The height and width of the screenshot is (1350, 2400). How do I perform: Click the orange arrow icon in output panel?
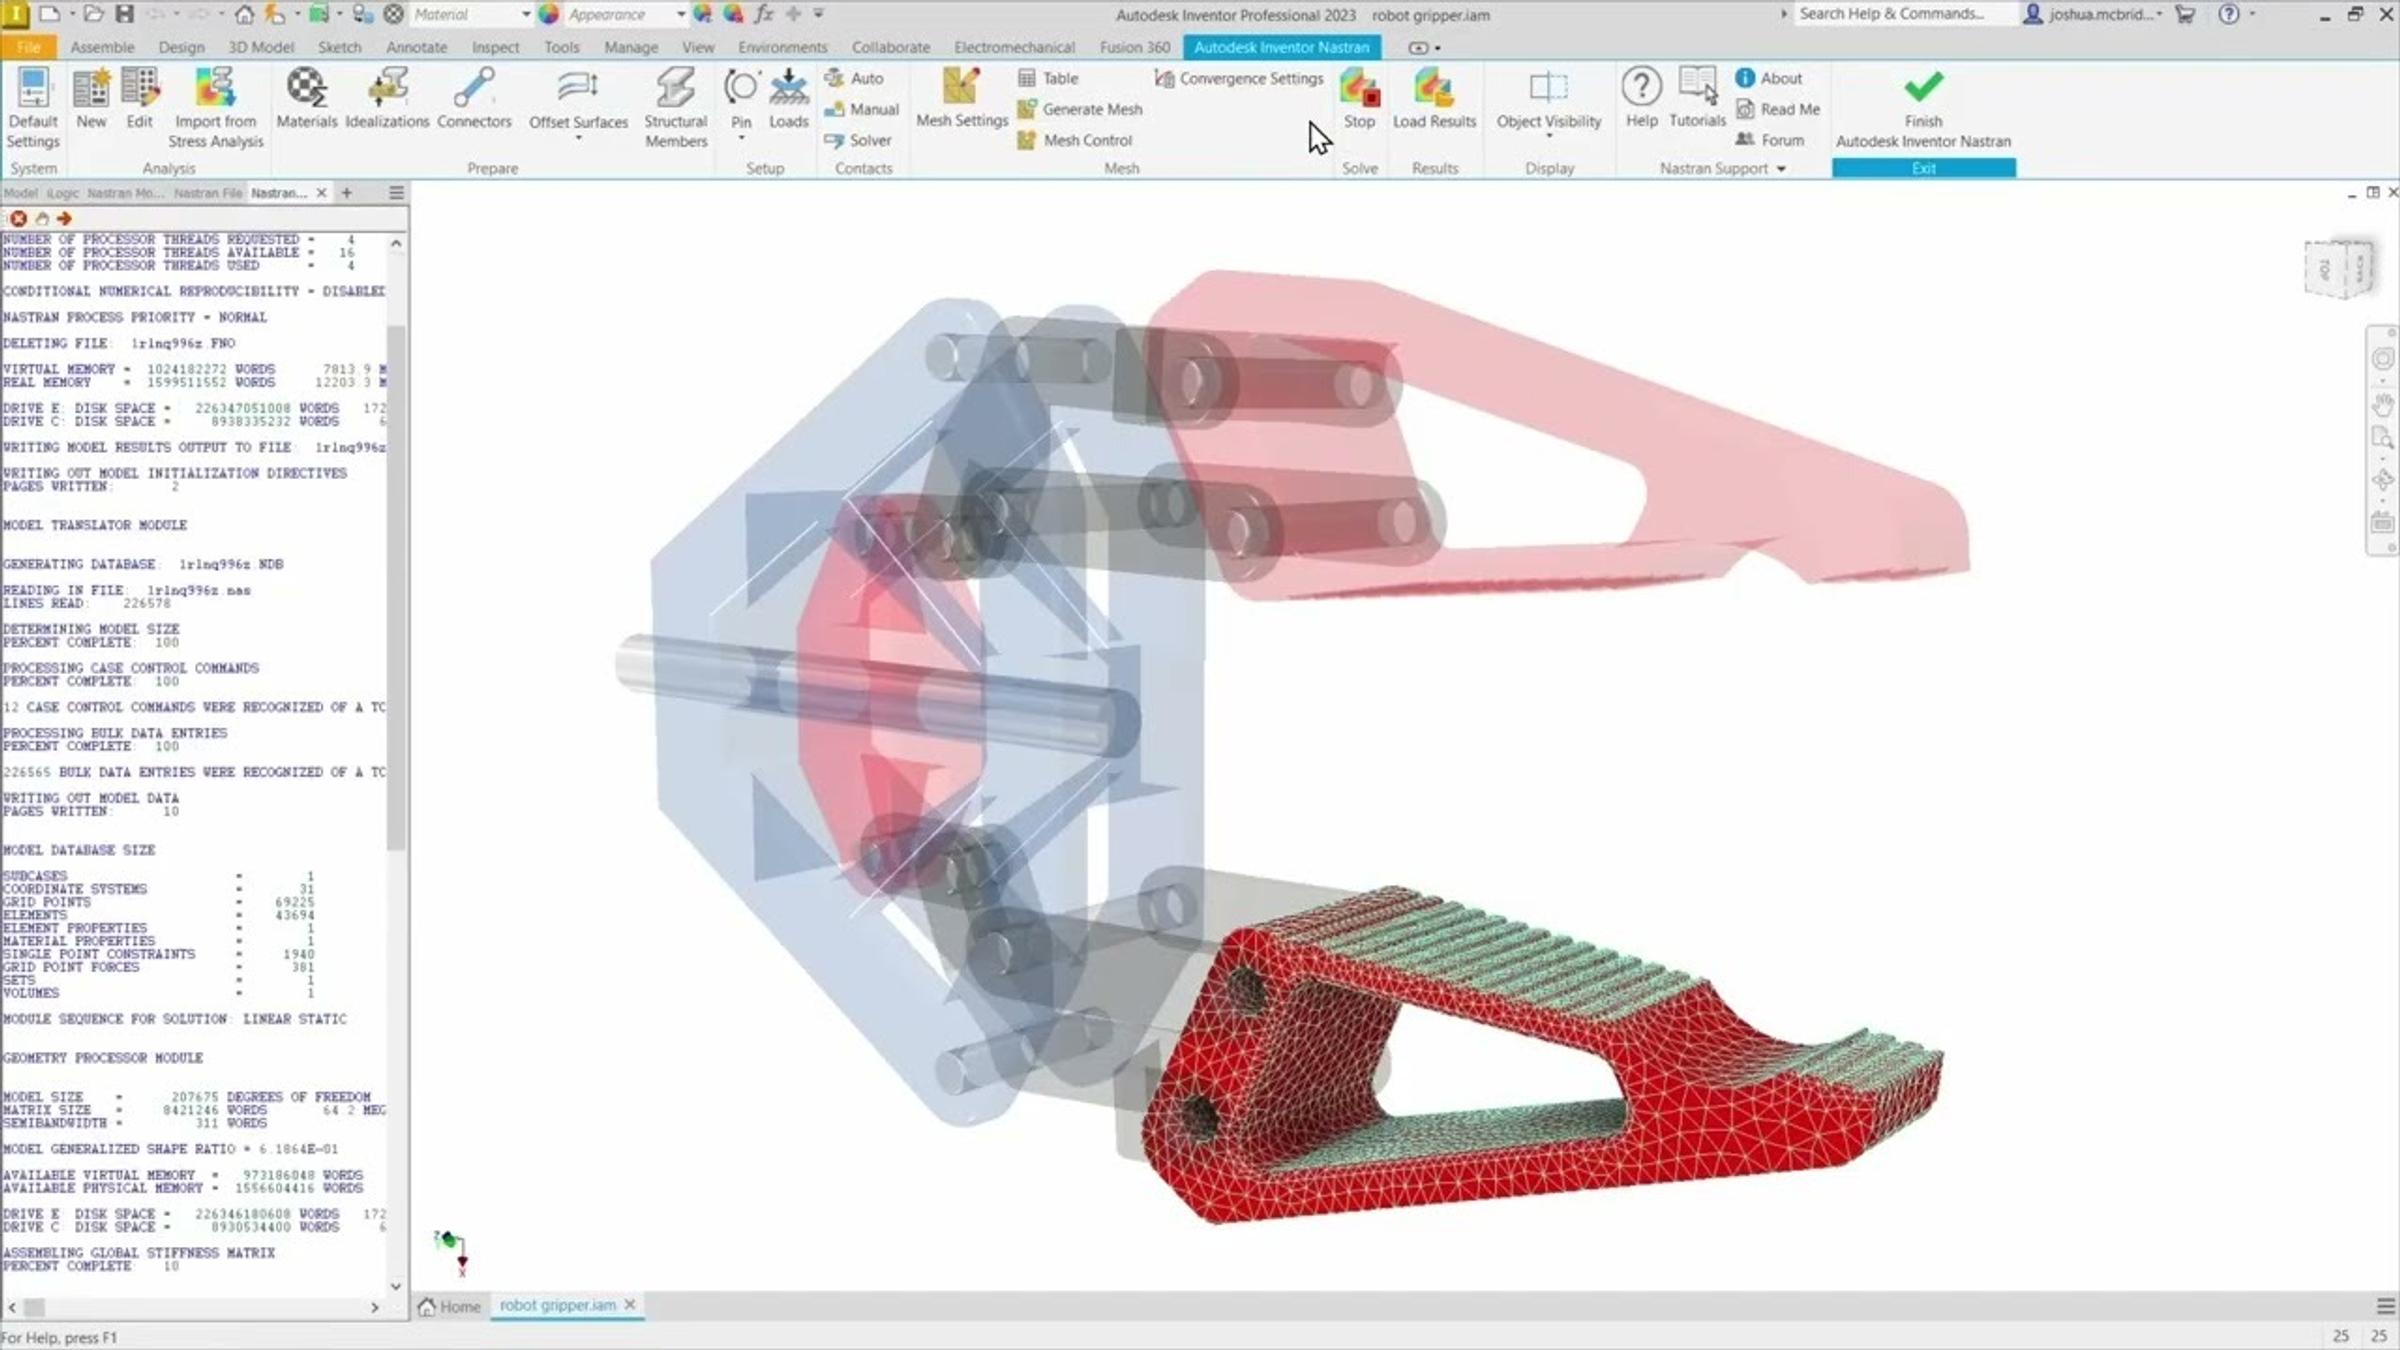pos(65,218)
